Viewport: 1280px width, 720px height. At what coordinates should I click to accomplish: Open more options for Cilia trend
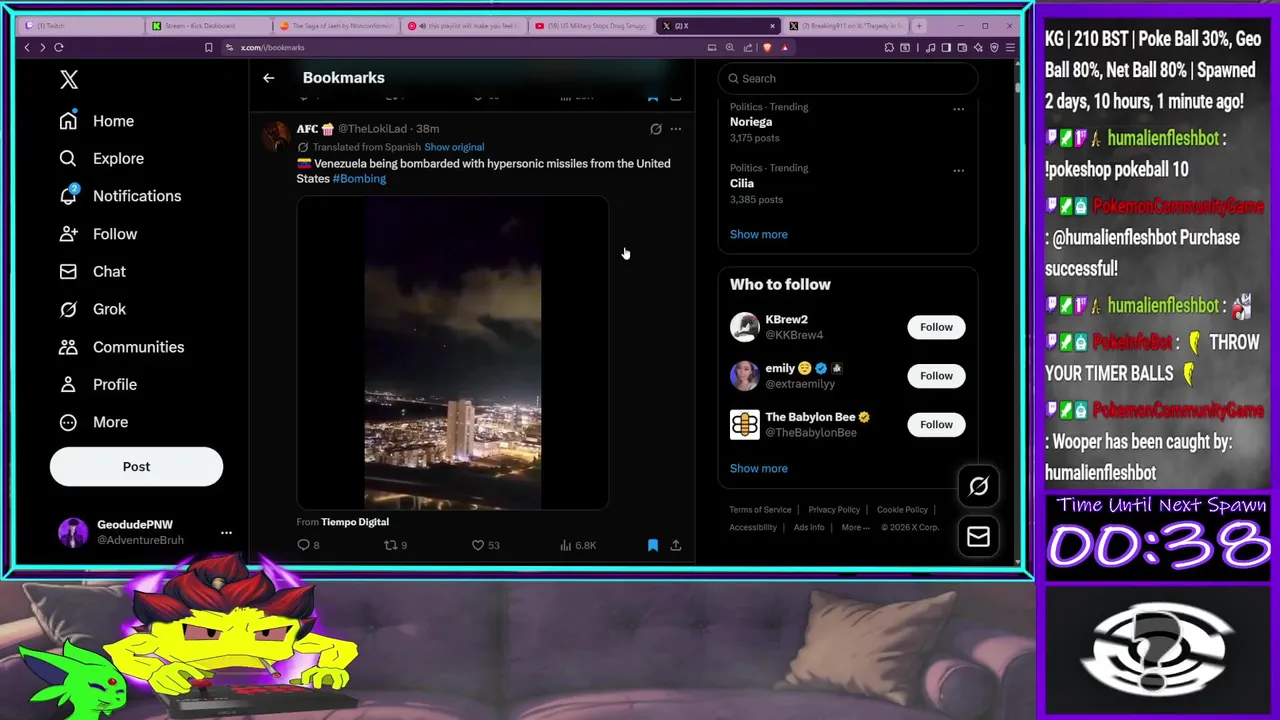[958, 171]
